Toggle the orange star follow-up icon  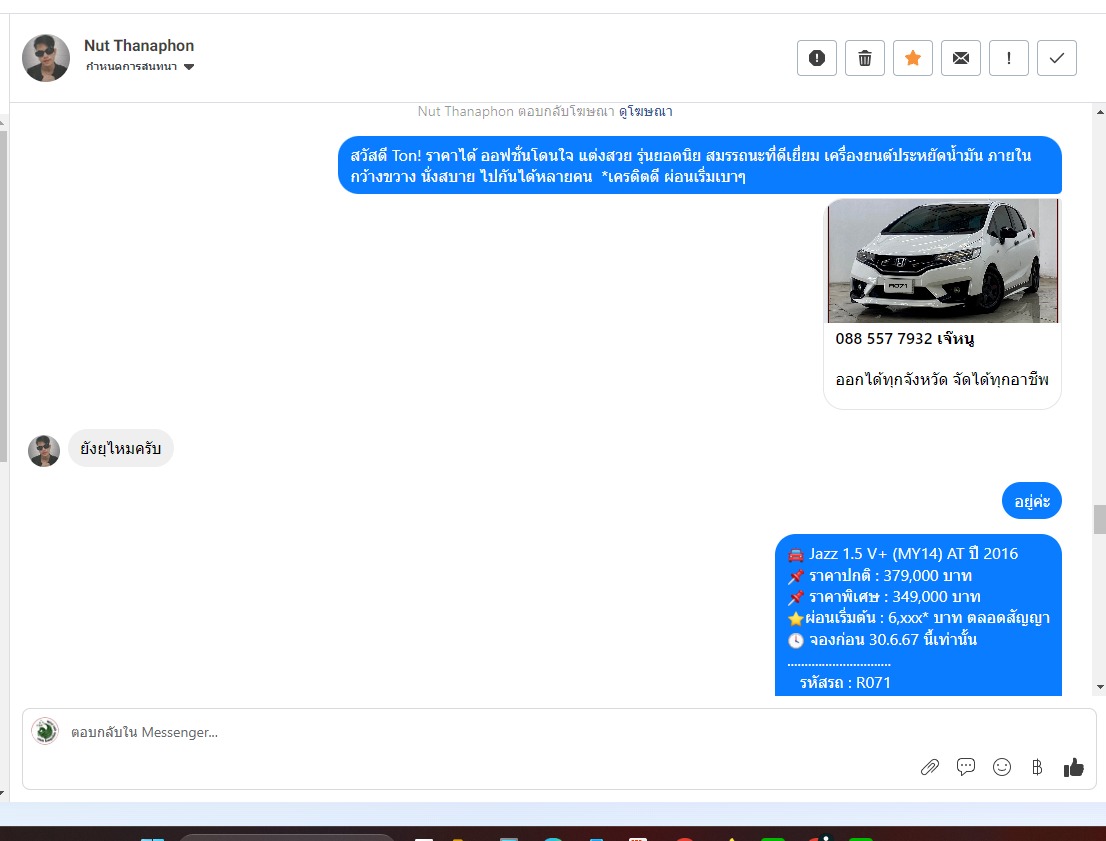click(x=913, y=58)
